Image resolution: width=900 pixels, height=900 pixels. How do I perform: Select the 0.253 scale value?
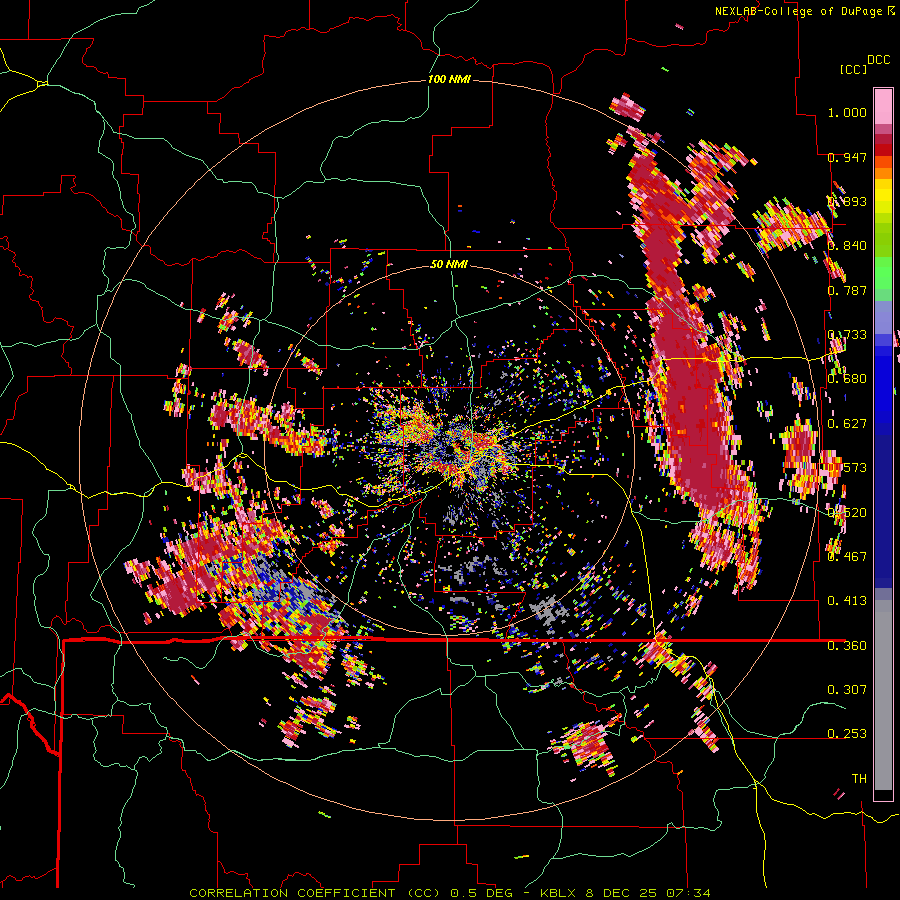coord(847,734)
